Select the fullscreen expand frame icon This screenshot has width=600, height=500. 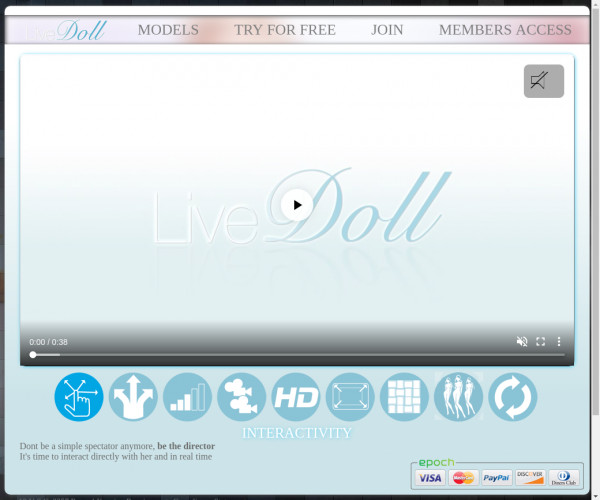tap(350, 397)
